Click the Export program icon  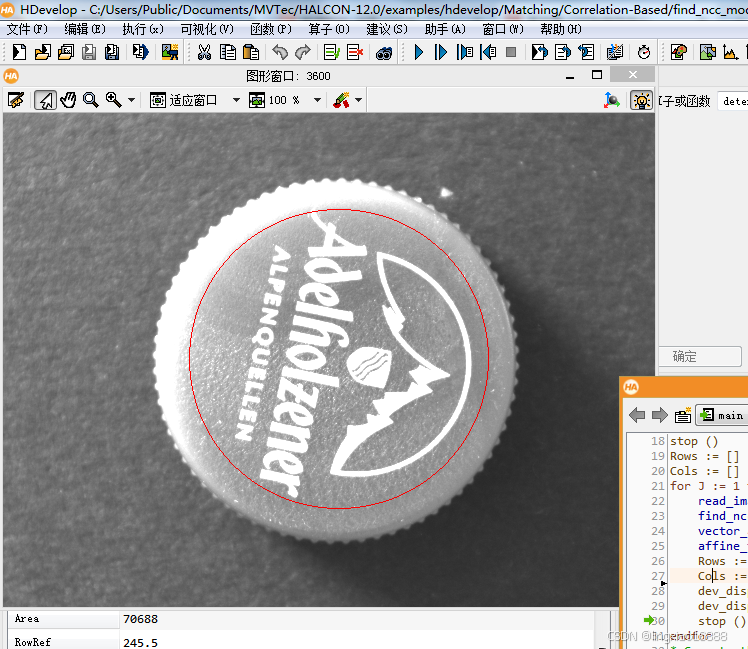[x=141, y=52]
